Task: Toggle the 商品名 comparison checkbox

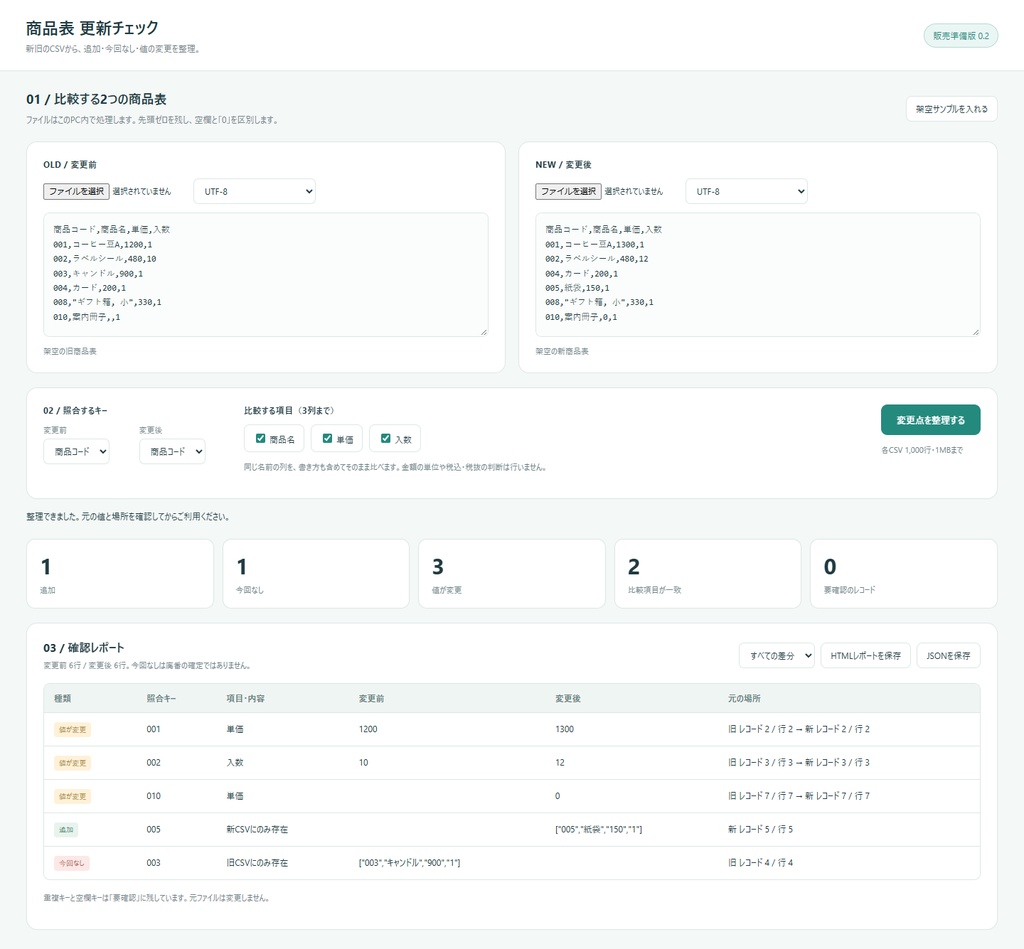Action: [261, 439]
